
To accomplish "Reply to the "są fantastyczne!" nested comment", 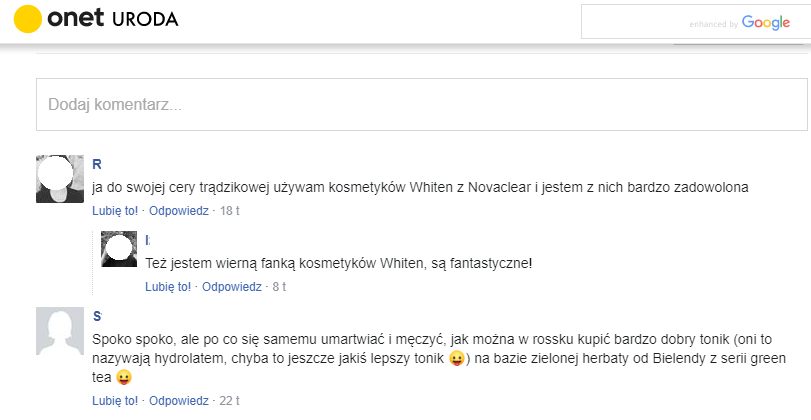I will 231,287.
